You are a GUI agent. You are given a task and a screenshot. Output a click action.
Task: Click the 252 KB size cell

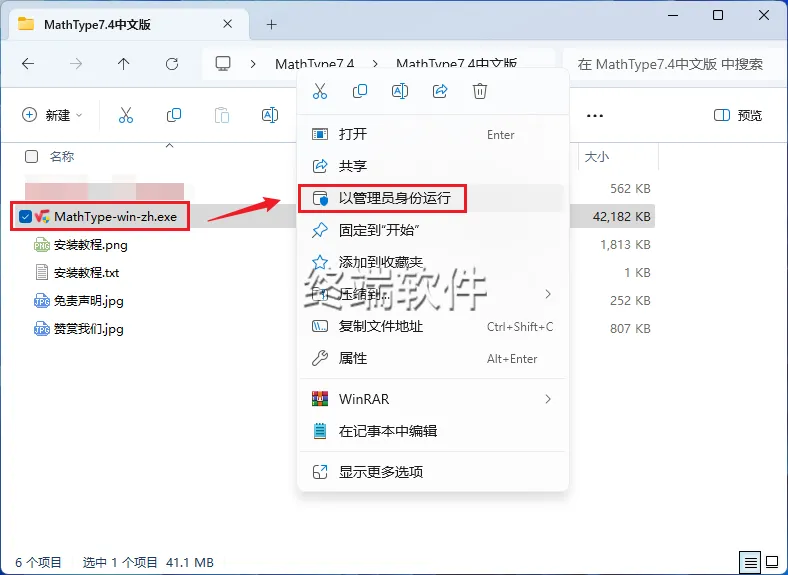pyautogui.click(x=630, y=301)
